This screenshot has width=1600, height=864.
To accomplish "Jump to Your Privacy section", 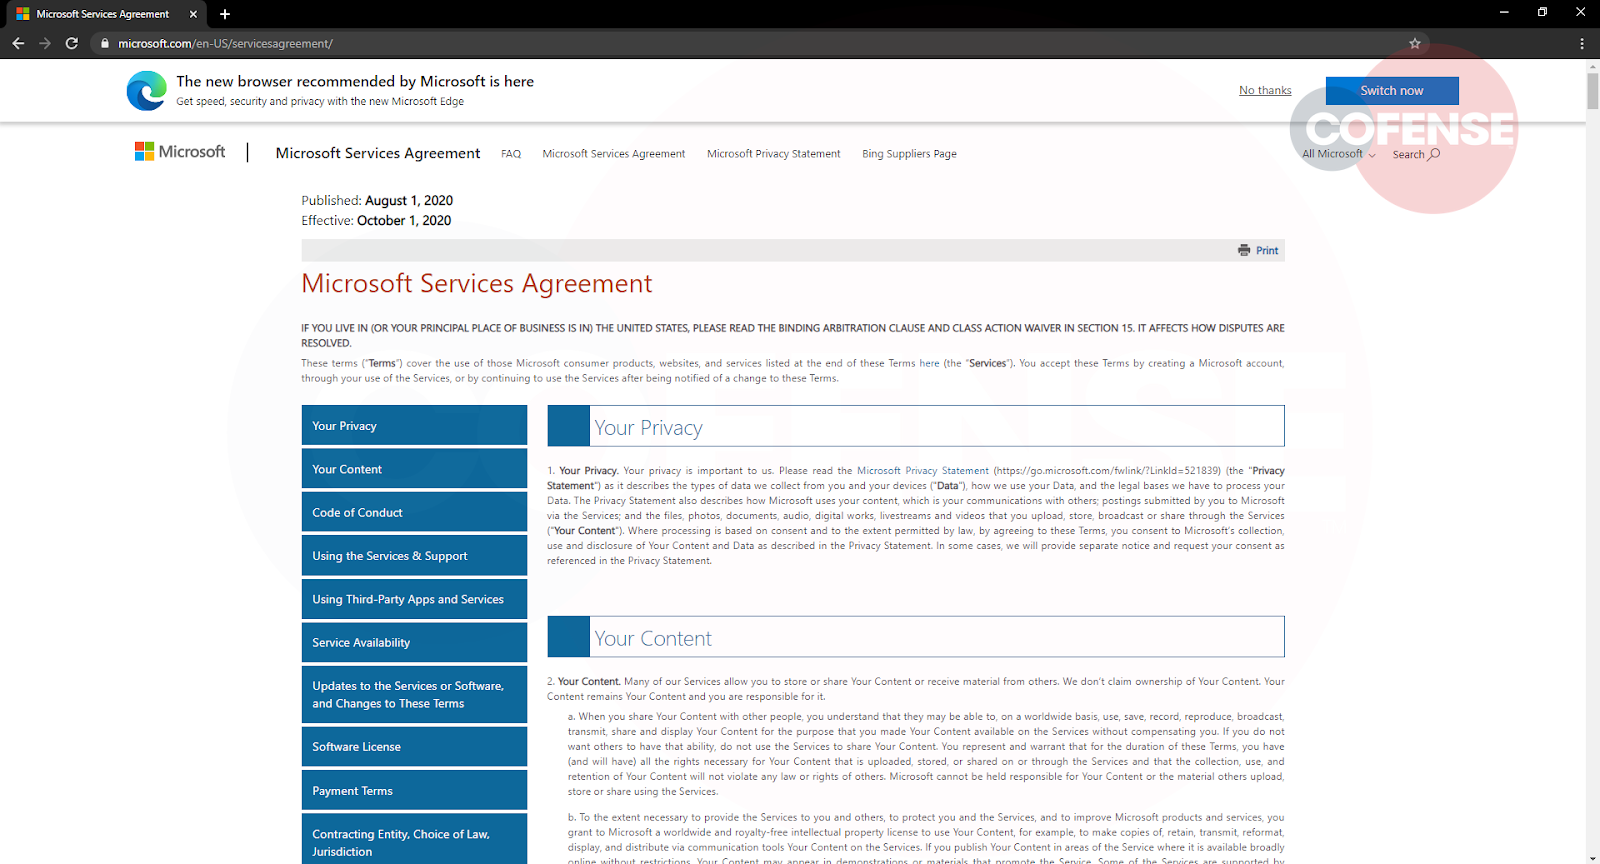I will [414, 425].
